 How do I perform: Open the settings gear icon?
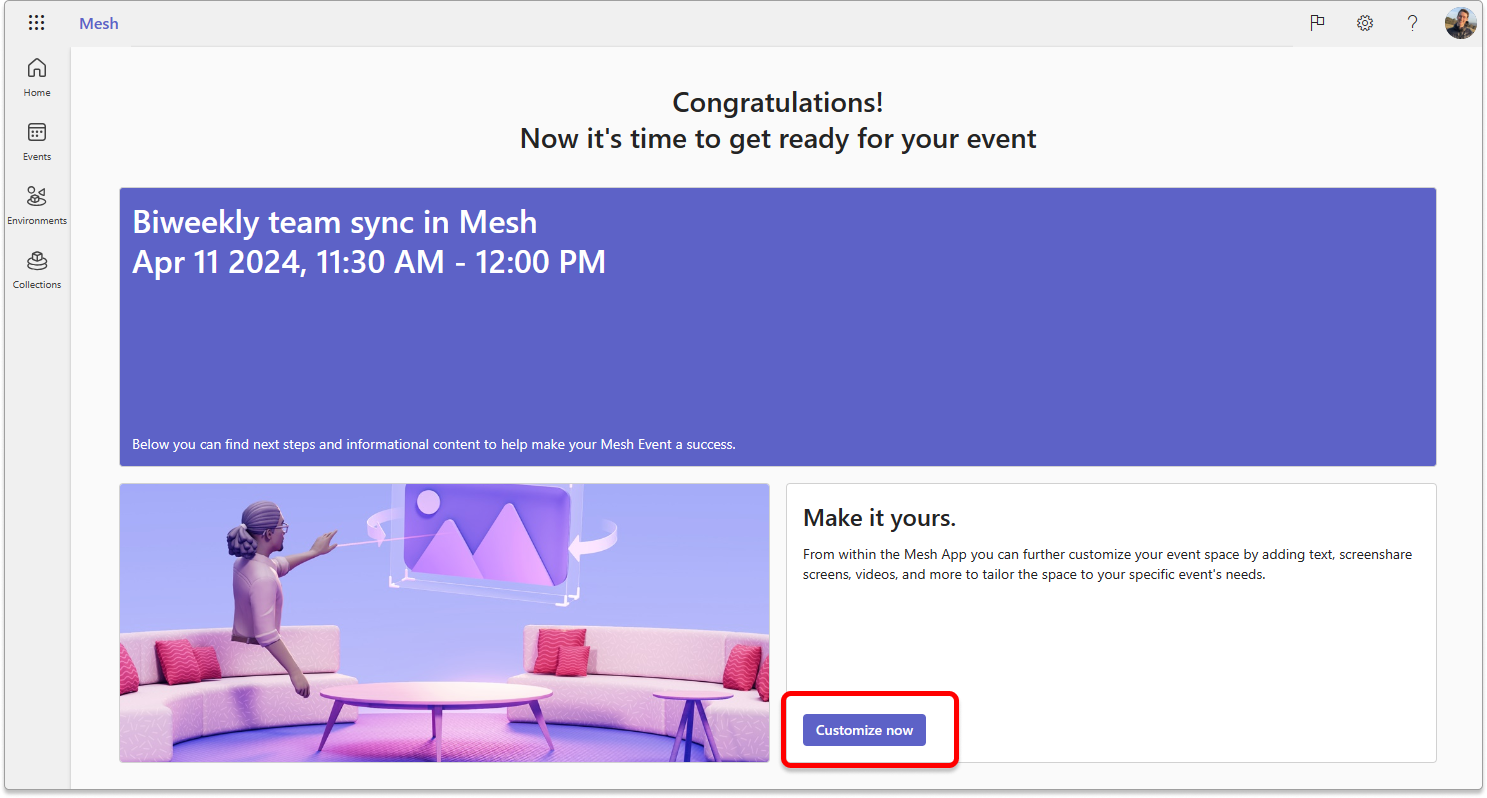tap(1365, 23)
